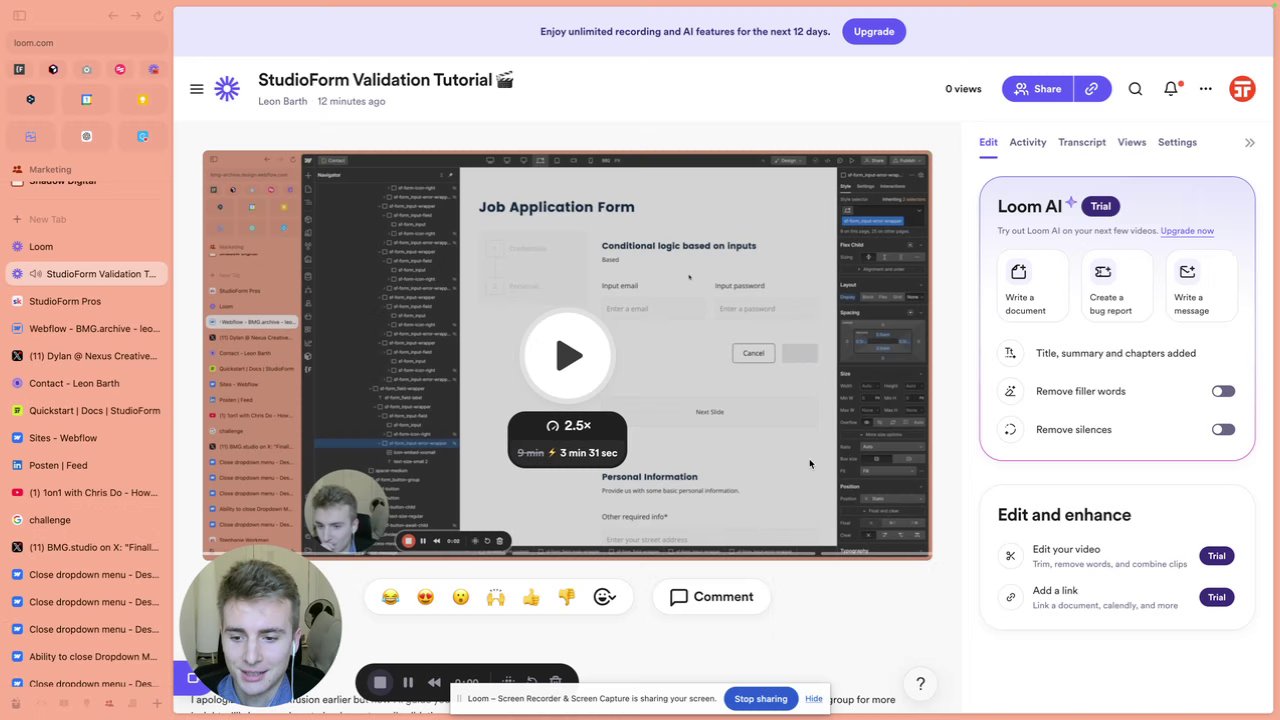Open the more emoji reactions picker
The image size is (1280, 720).
[x=604, y=597]
